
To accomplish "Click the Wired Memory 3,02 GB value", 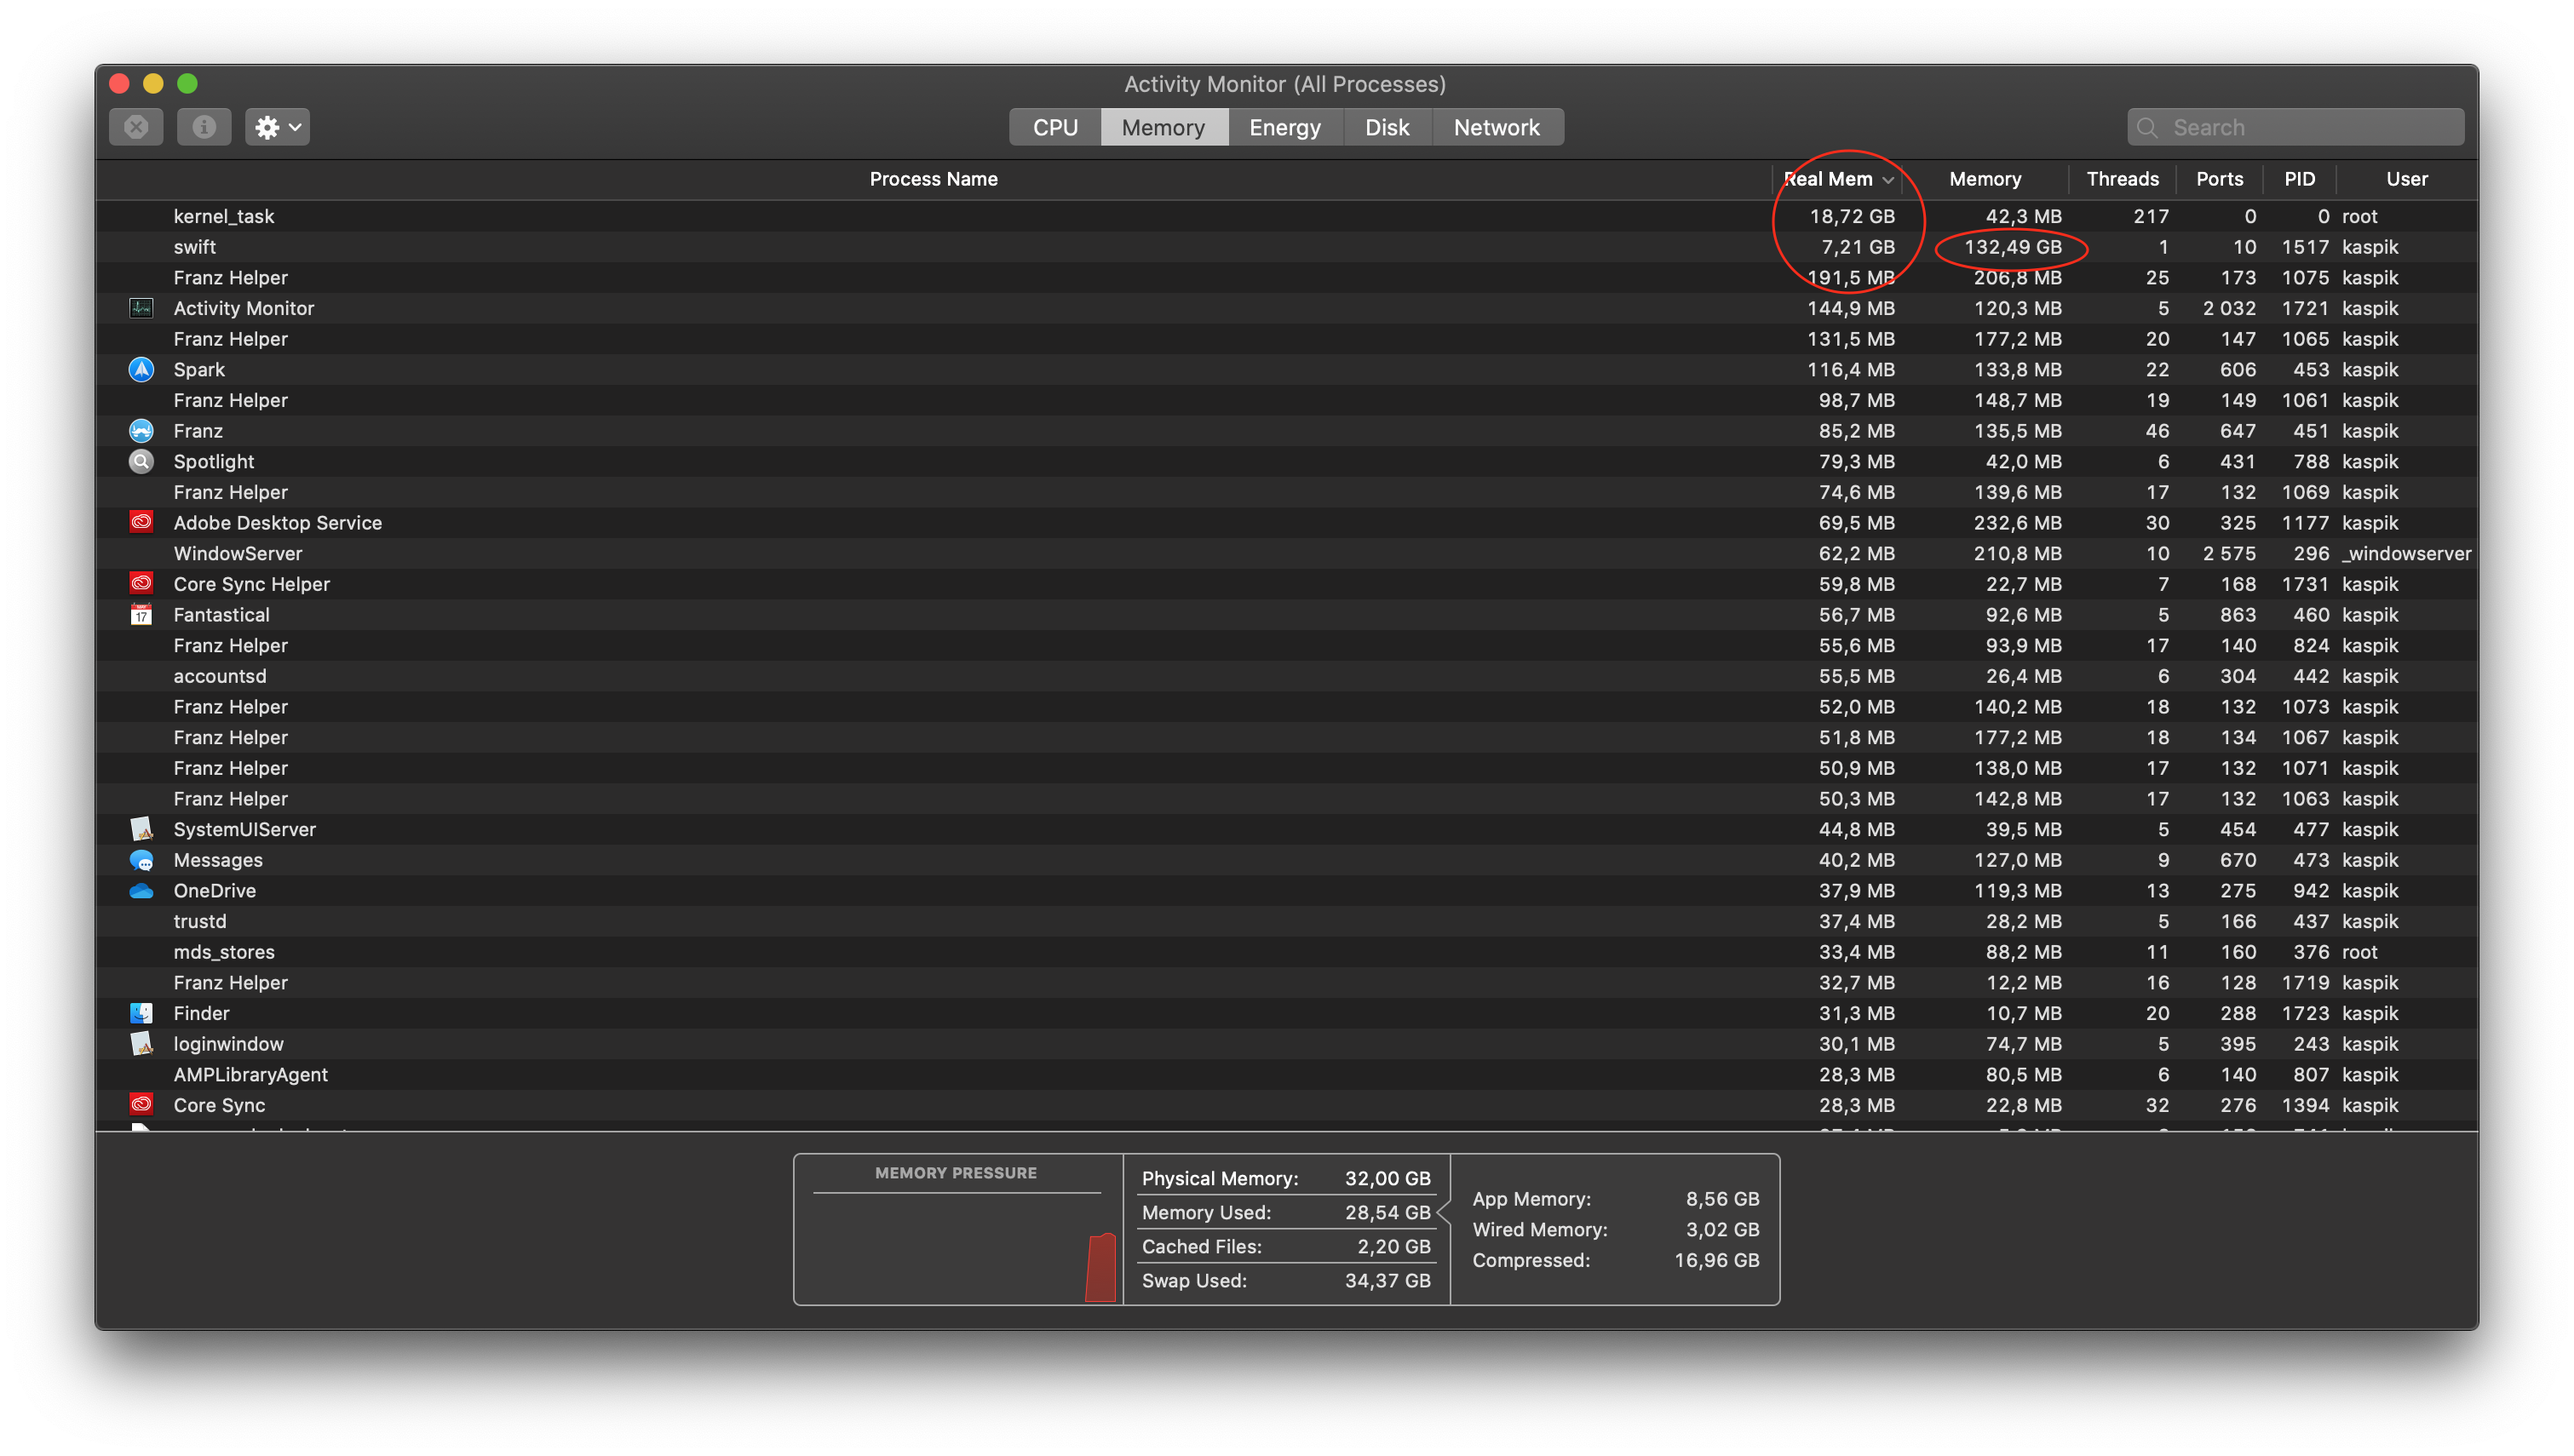I will coord(1722,1229).
